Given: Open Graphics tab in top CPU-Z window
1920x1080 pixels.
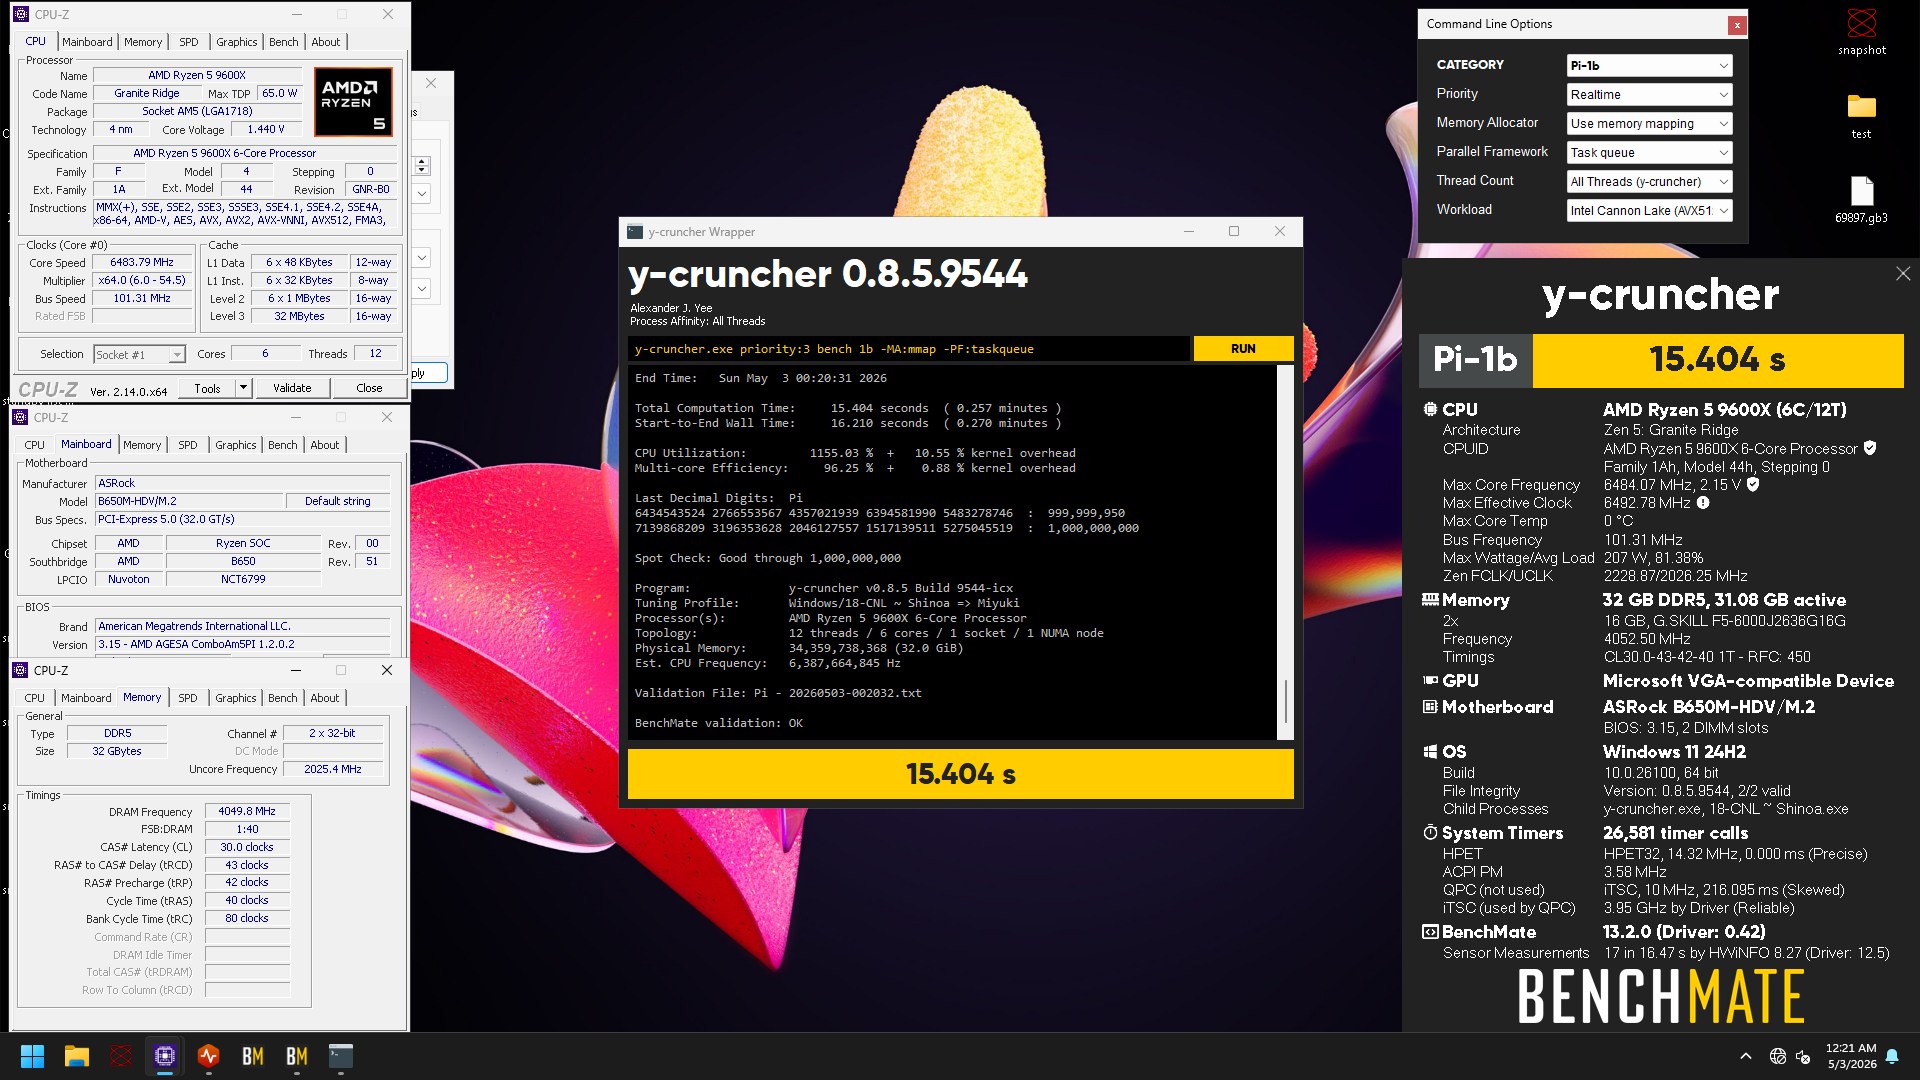Looking at the screenshot, I should coord(237,42).
